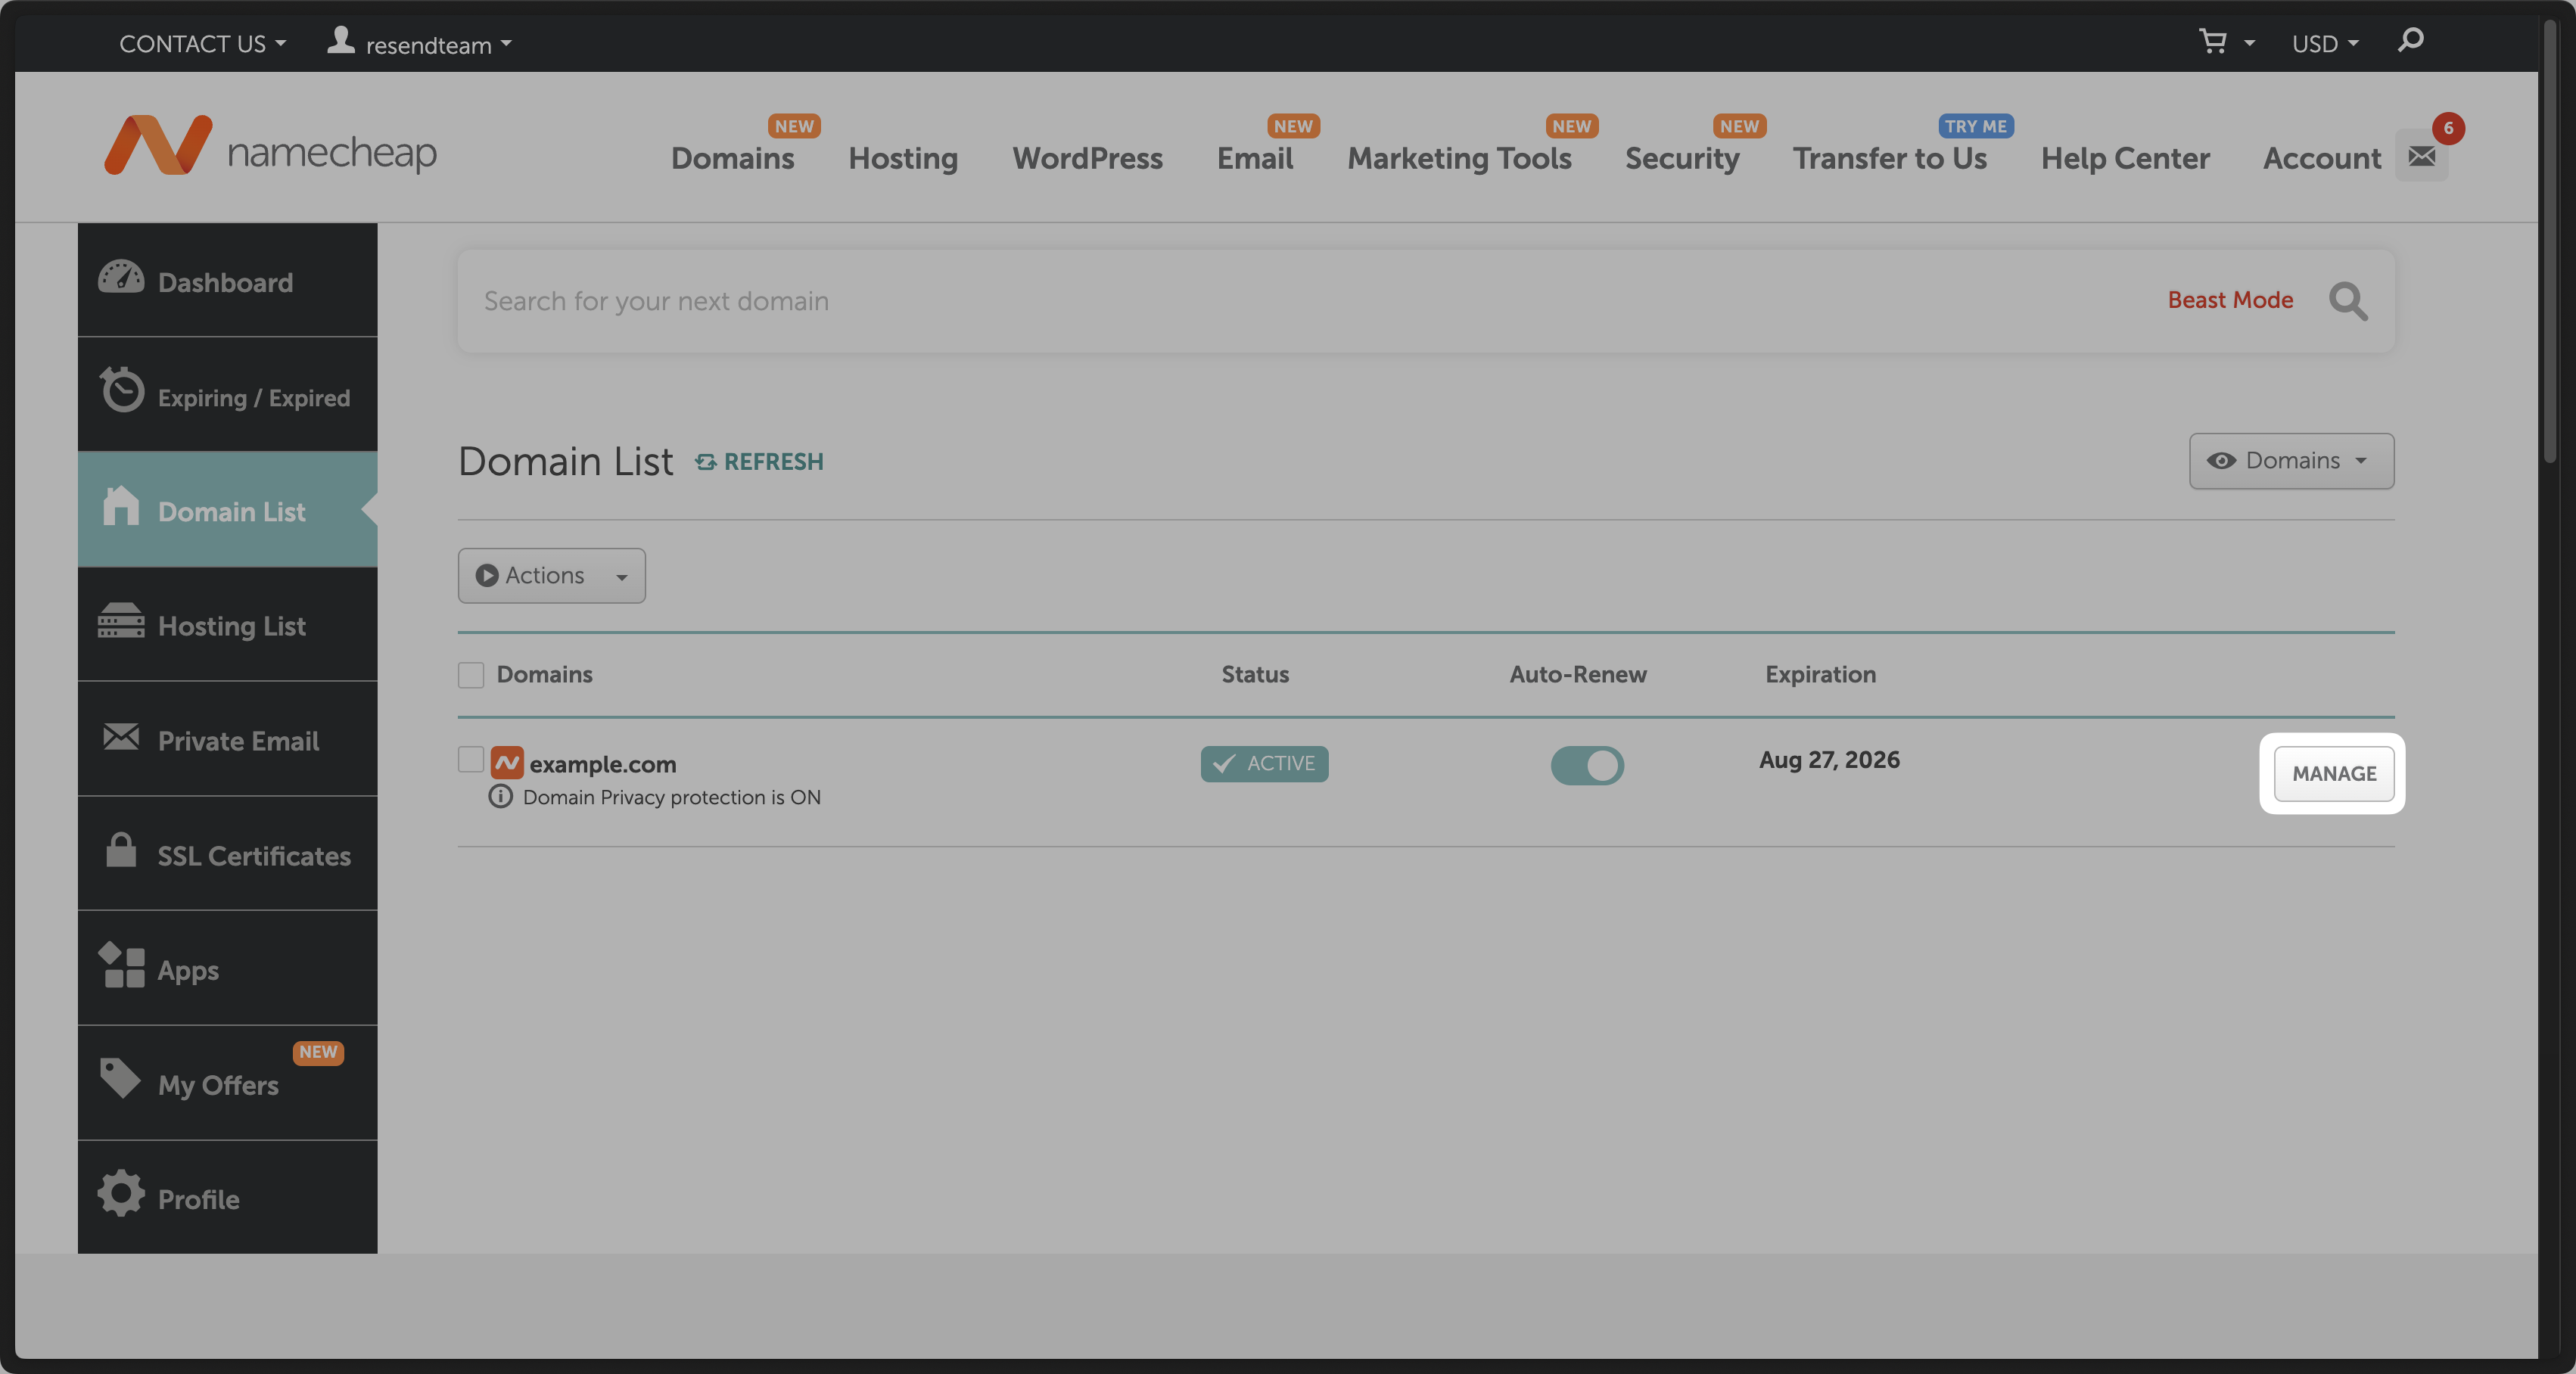Click the Profile gear icon in sidebar
The image size is (2576, 1374).
(121, 1194)
